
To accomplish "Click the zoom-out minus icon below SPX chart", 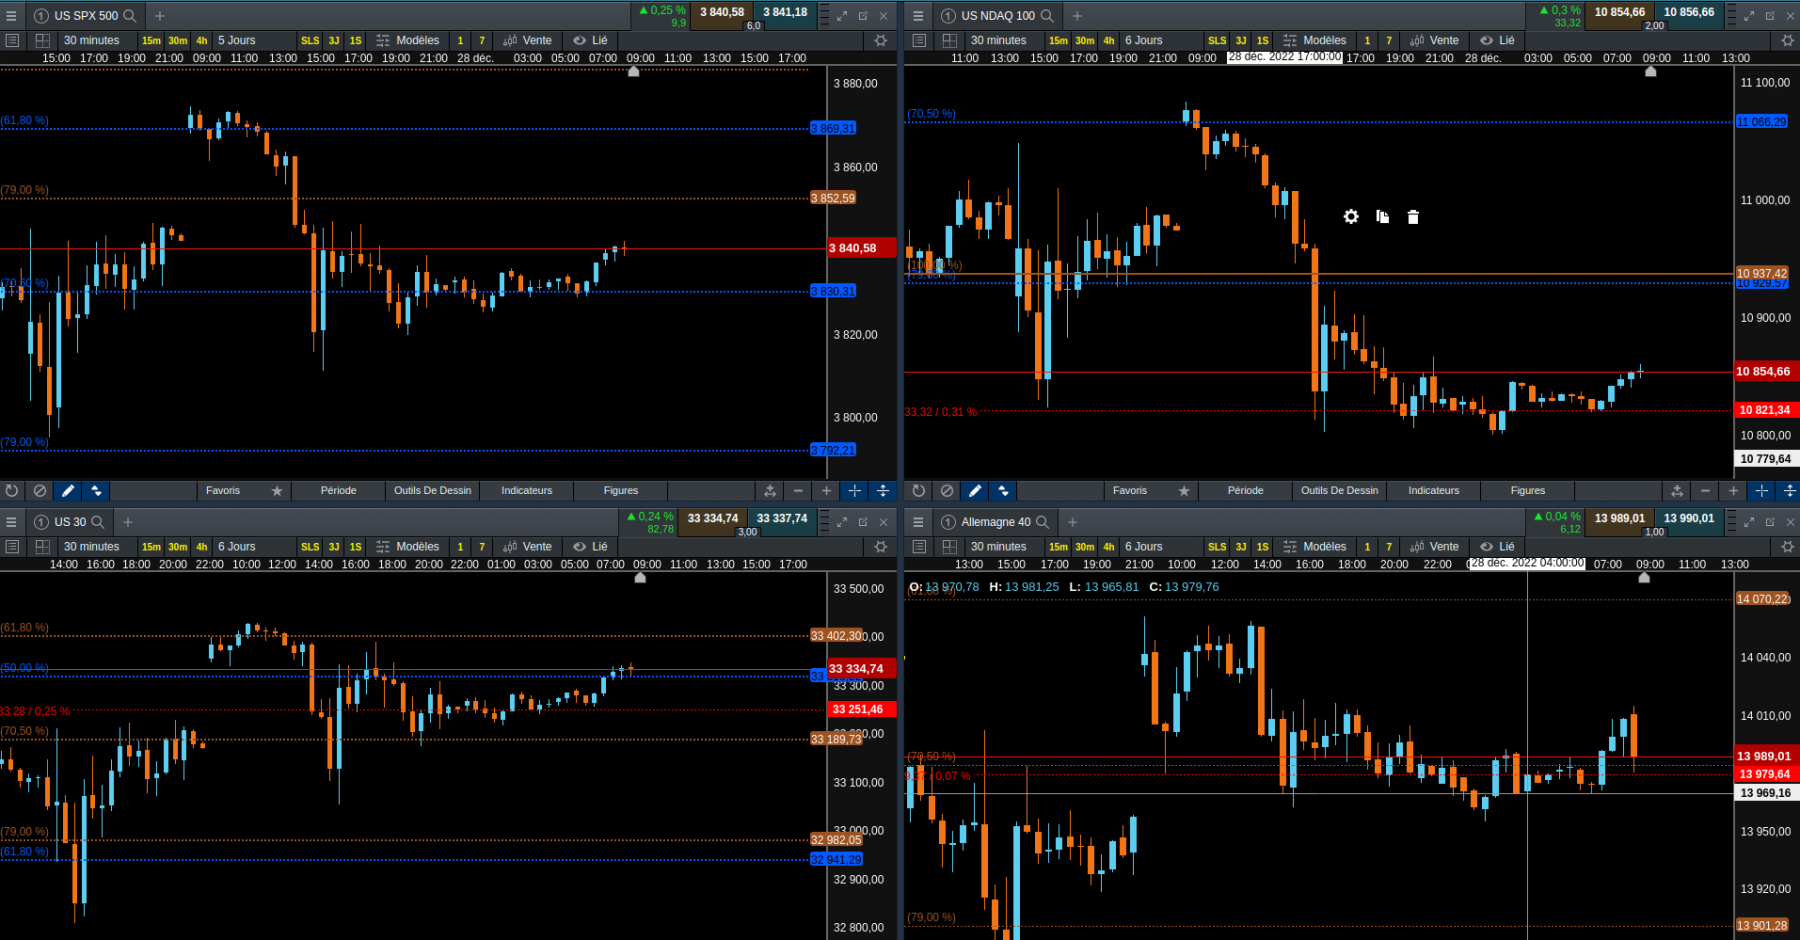I will click(x=798, y=491).
